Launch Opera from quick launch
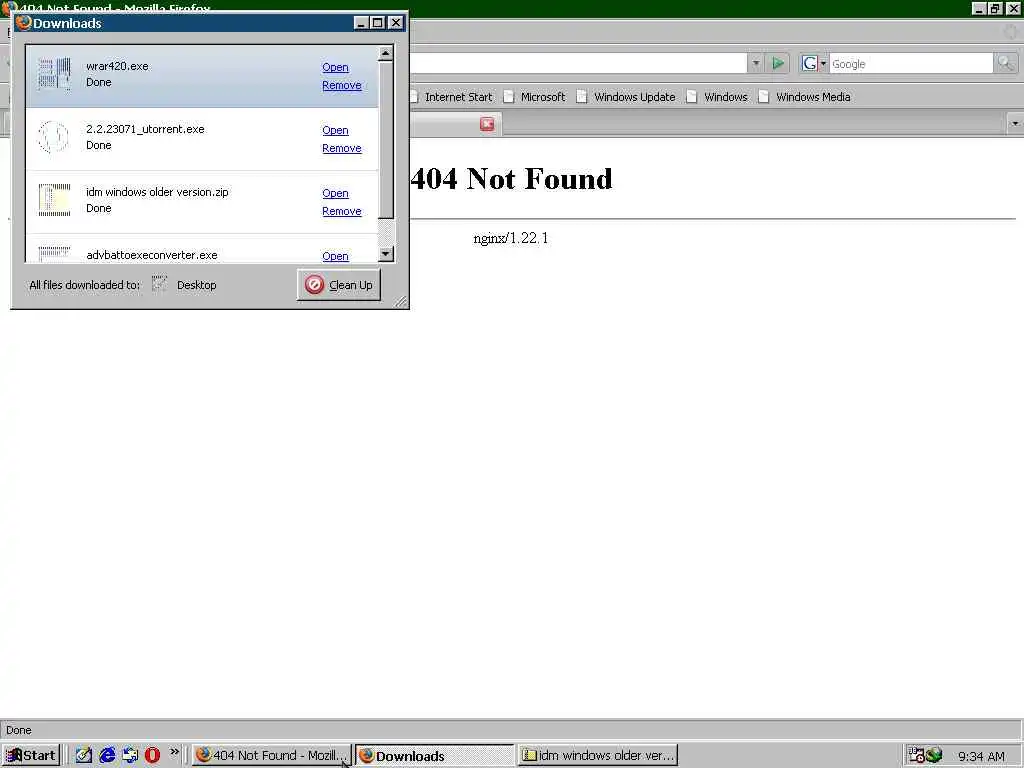The height and width of the screenshot is (768, 1024). pyautogui.click(x=152, y=756)
